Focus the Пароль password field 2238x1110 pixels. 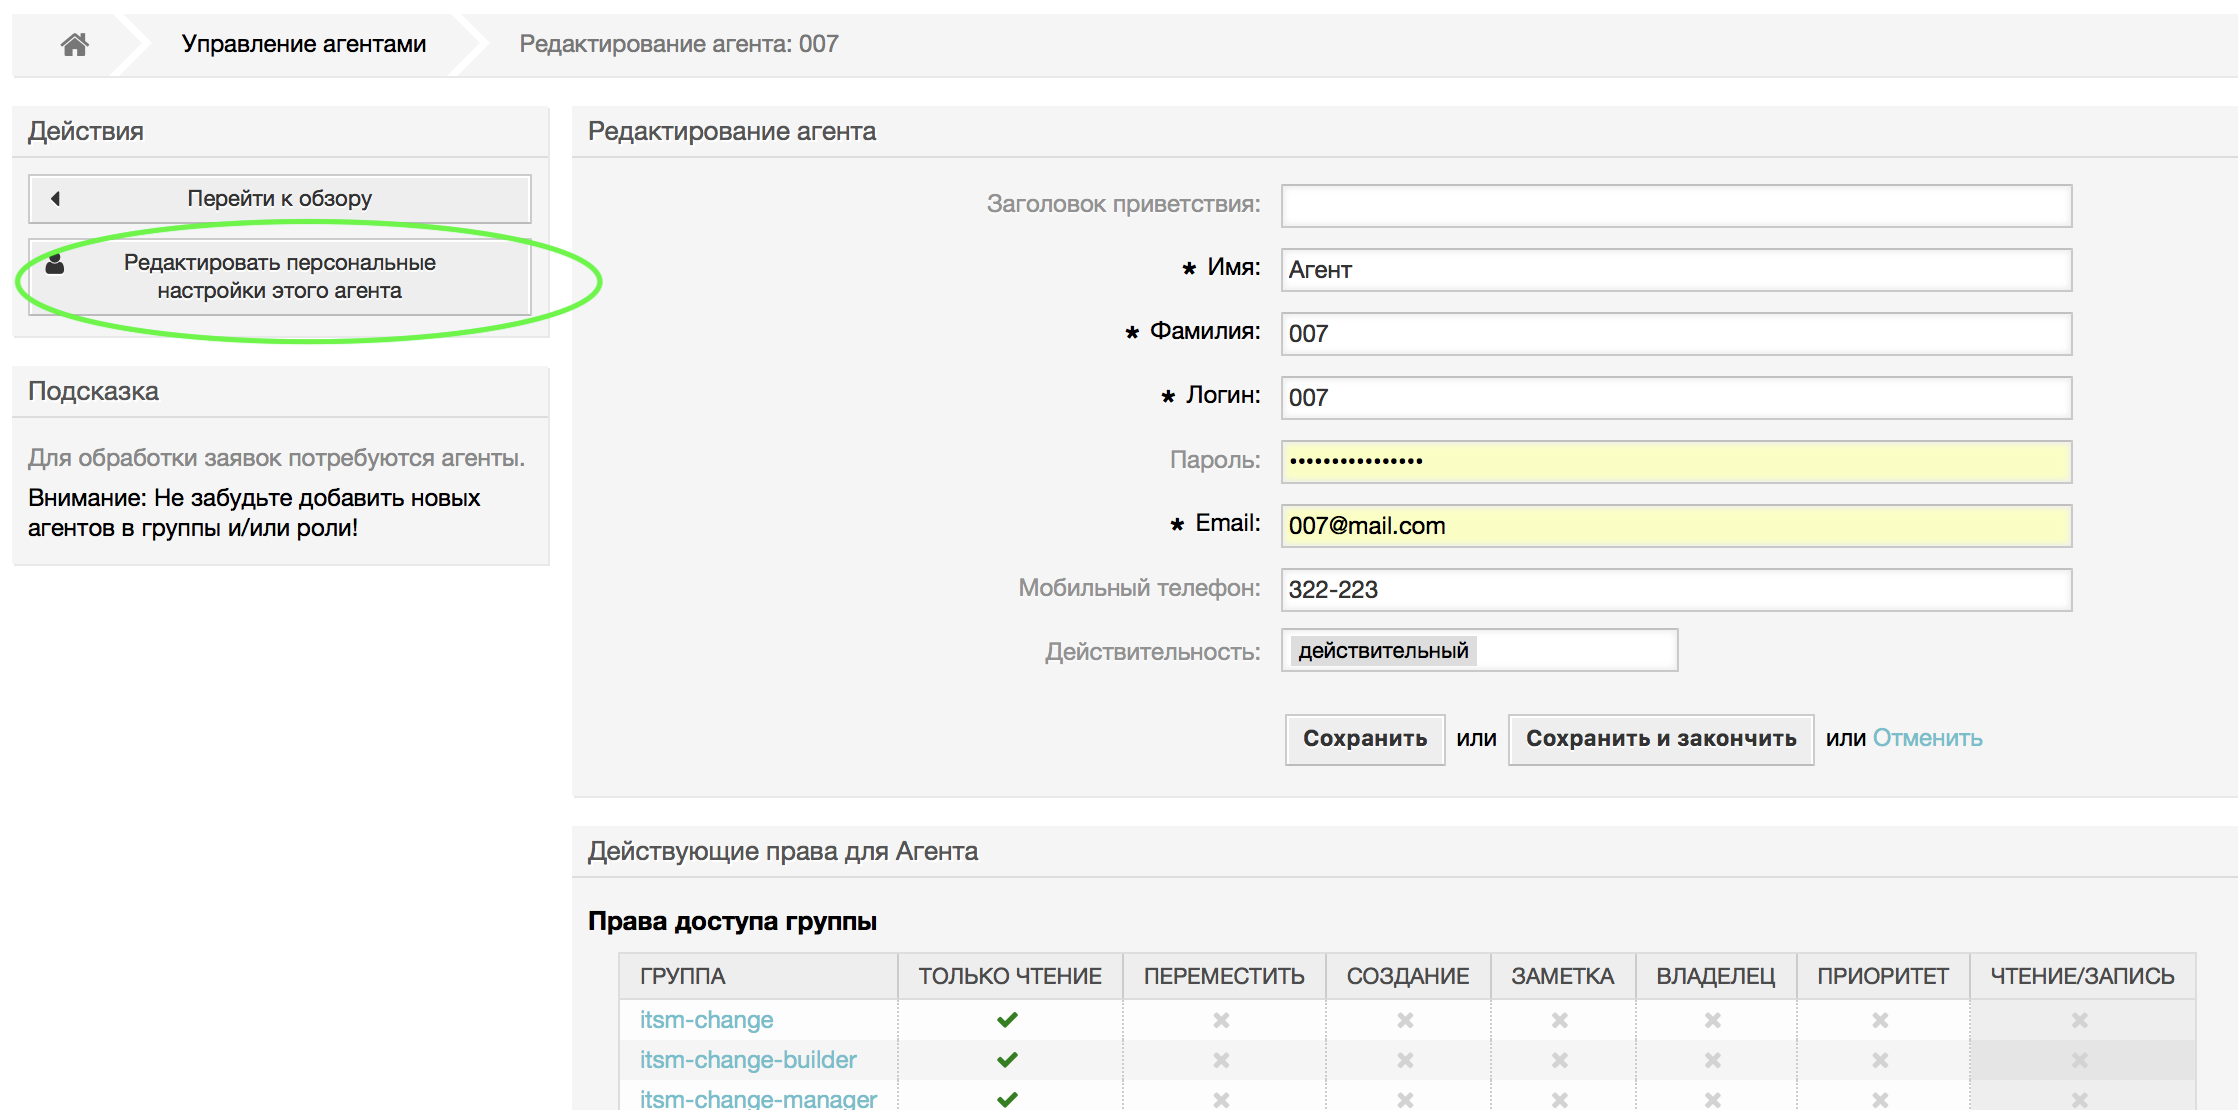[x=1676, y=462]
